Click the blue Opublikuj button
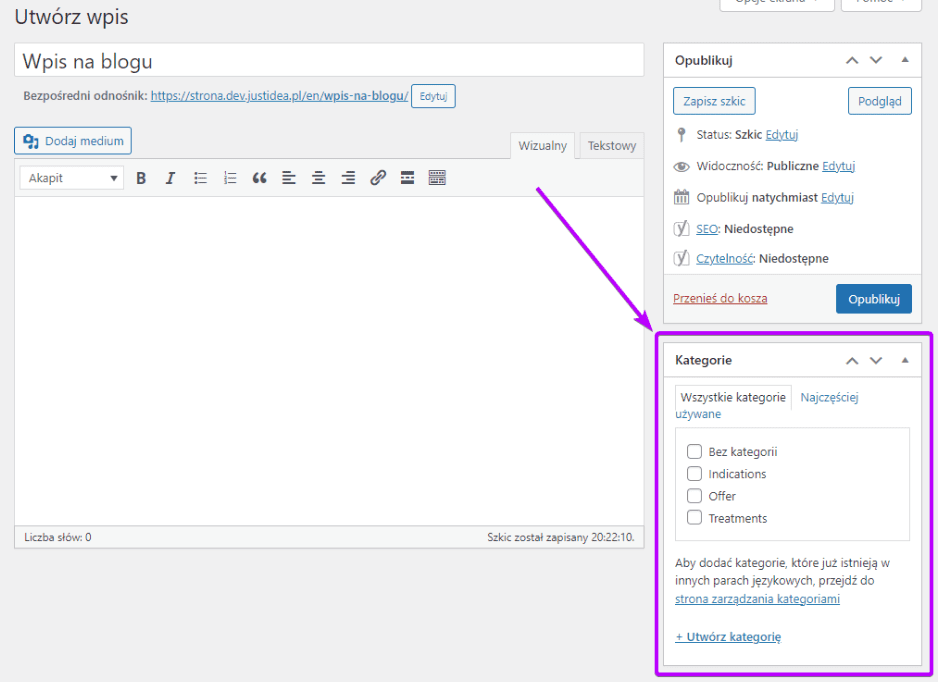The image size is (938, 682). (873, 299)
